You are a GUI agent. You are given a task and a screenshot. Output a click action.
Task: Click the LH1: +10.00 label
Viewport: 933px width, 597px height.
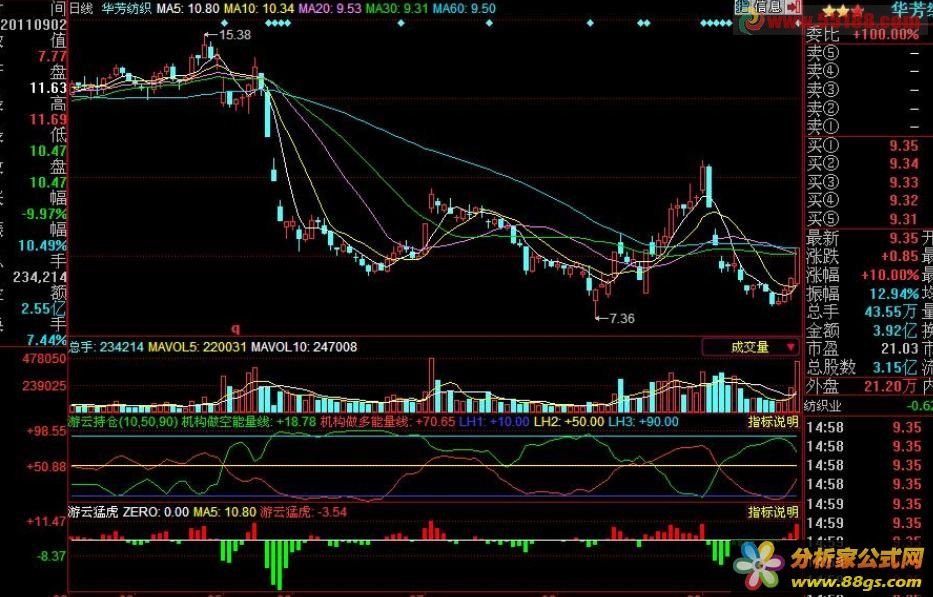(x=494, y=422)
